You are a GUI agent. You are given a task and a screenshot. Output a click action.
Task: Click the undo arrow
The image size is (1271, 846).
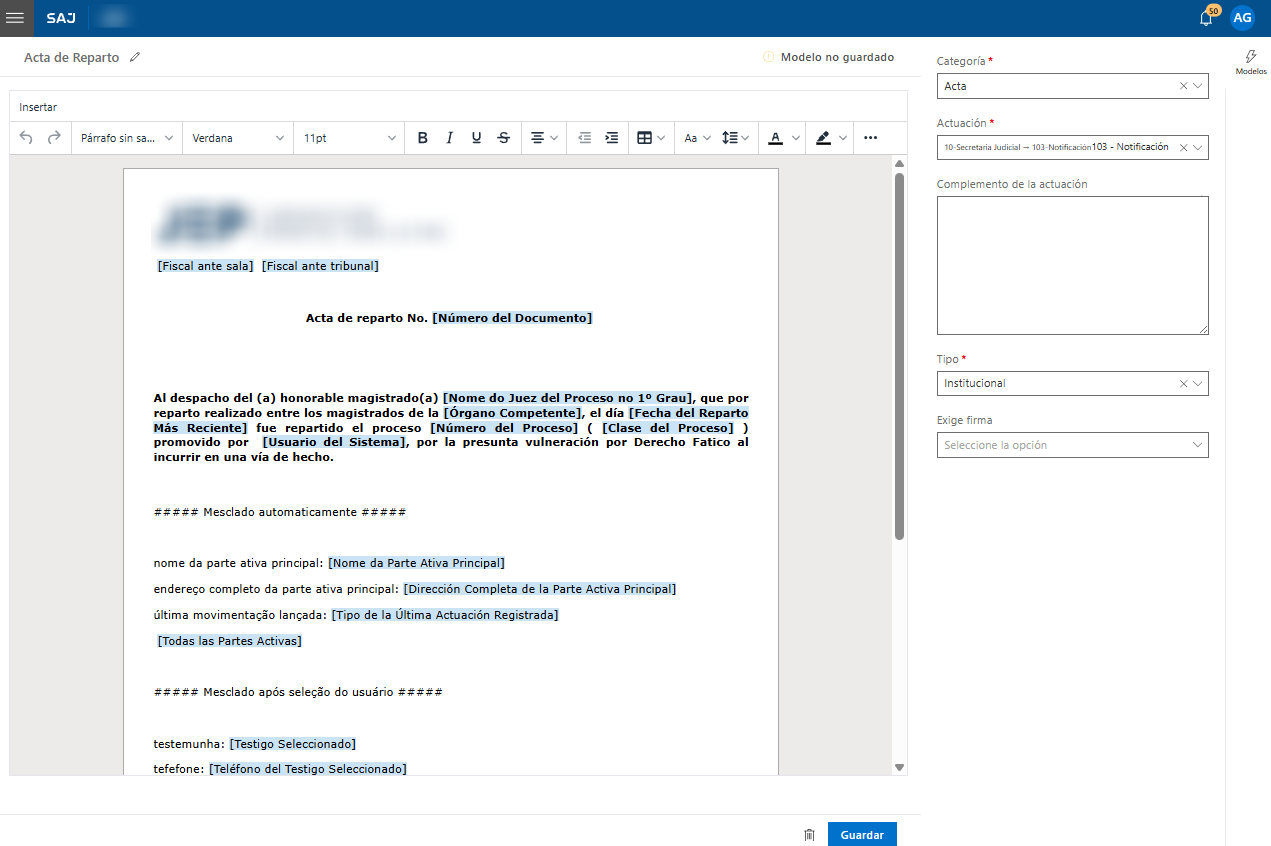(27, 138)
